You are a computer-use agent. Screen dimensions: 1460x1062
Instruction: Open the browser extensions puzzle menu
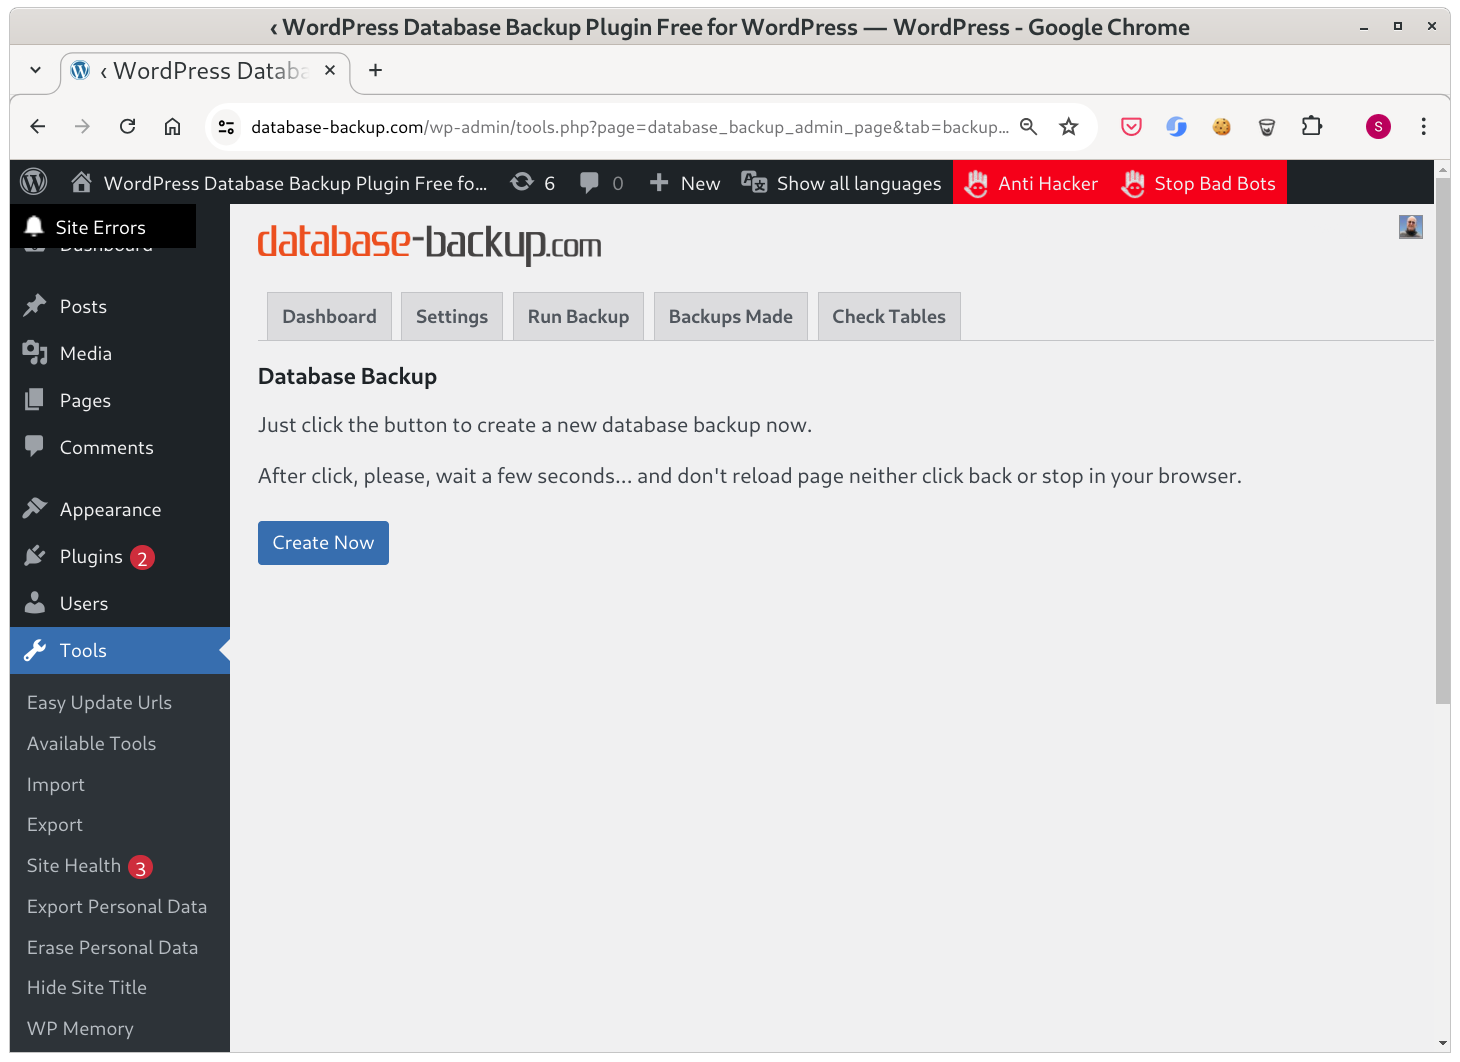click(x=1312, y=126)
